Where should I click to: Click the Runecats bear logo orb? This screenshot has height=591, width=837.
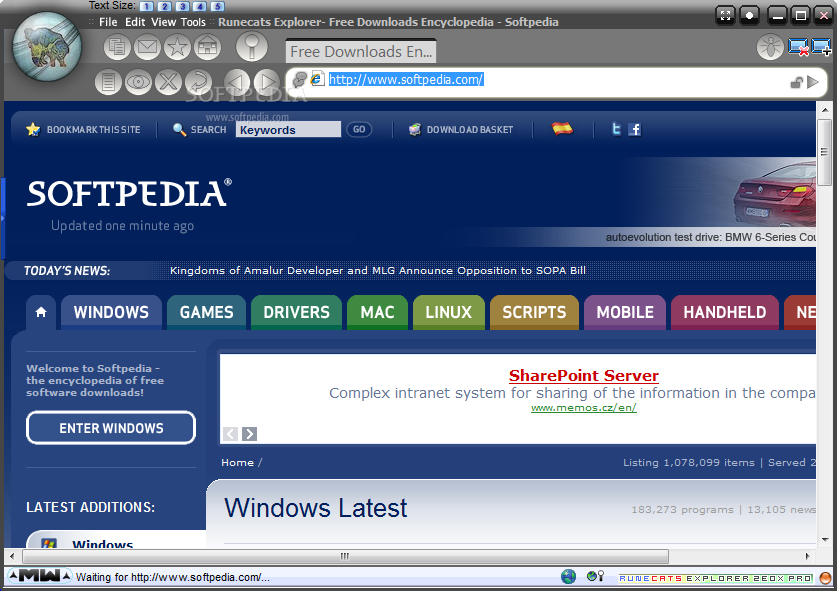[x=47, y=47]
